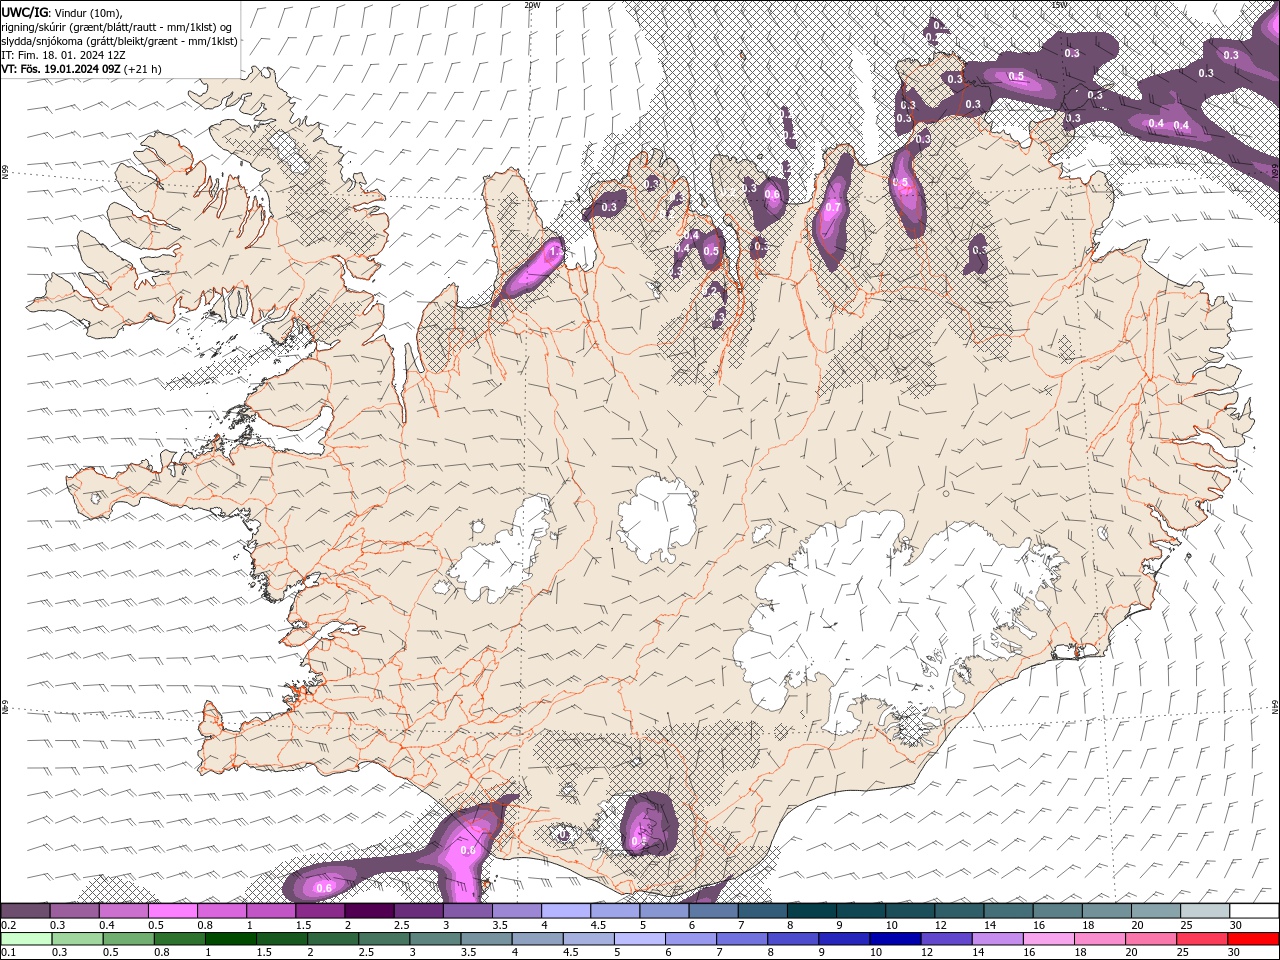Select the bright red 30 swatch, bottom legend row
Screen dimensions: 1280x960
(x=1253, y=939)
